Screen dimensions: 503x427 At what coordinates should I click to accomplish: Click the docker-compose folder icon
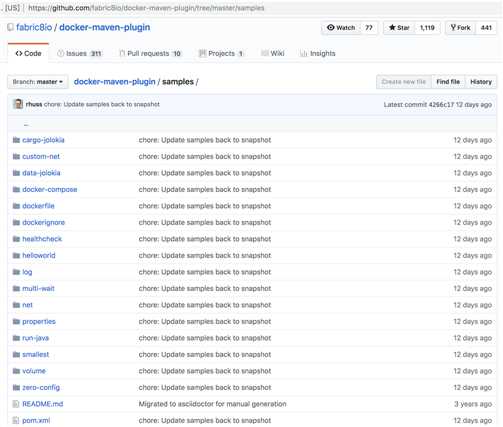click(16, 189)
